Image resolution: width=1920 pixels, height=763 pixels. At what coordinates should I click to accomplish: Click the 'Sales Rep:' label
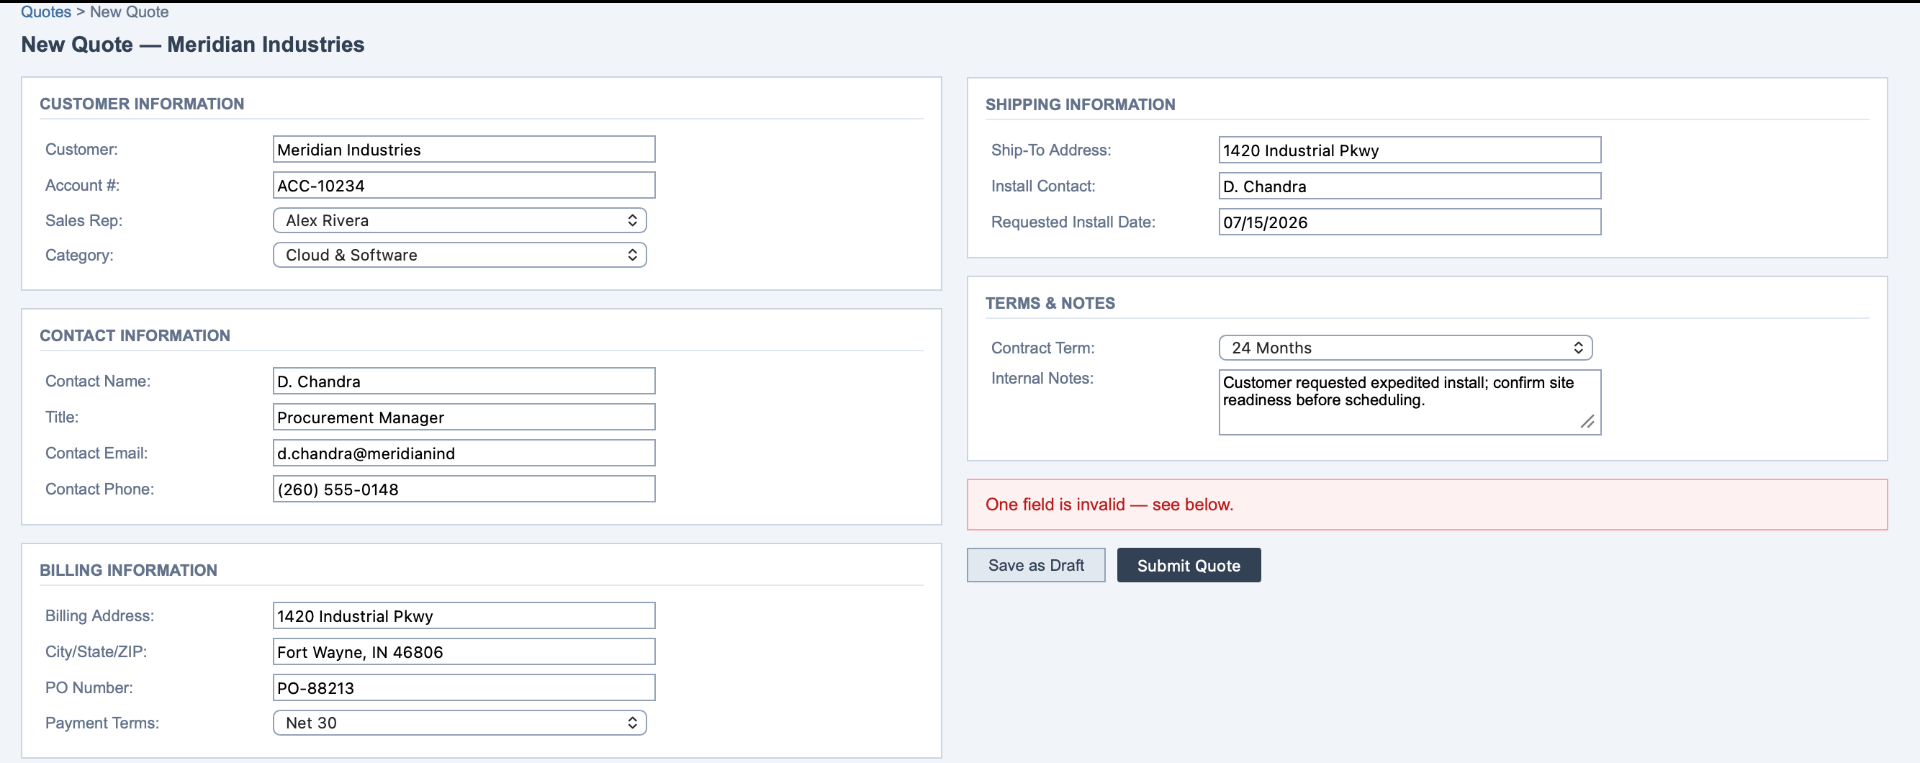pyautogui.click(x=84, y=220)
